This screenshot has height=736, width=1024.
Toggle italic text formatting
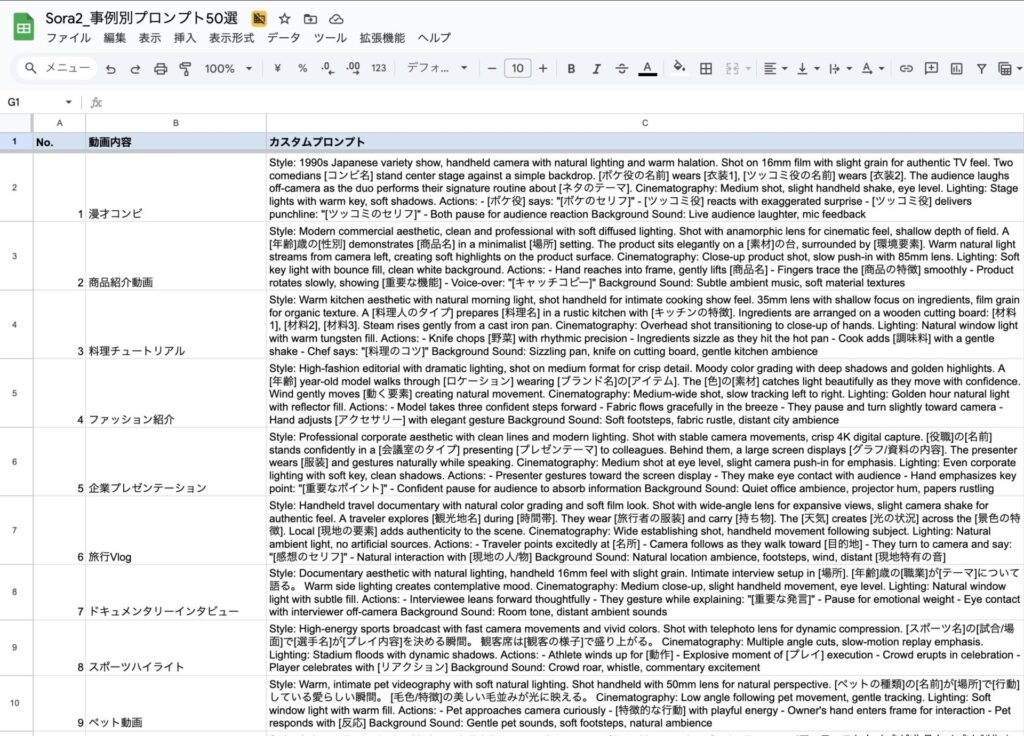click(596, 69)
